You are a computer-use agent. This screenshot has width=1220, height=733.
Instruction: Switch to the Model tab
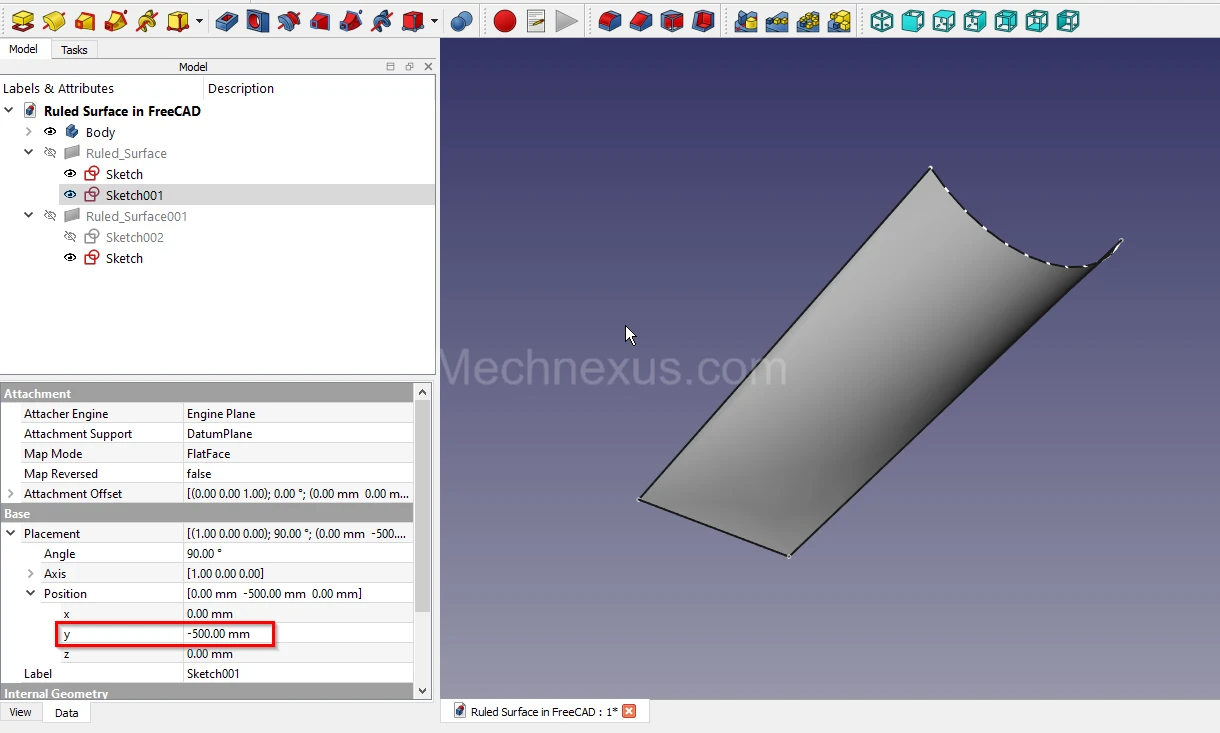pyautogui.click(x=23, y=49)
